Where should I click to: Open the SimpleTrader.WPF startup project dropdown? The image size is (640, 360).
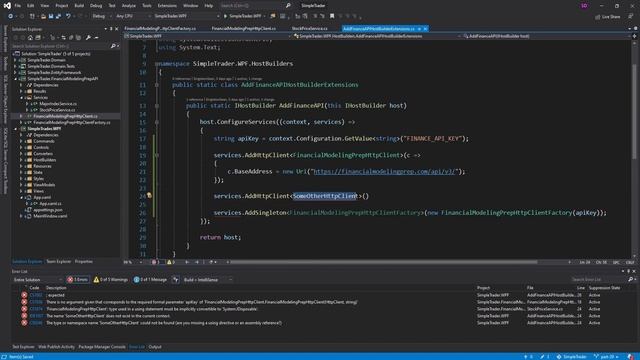[186, 16]
